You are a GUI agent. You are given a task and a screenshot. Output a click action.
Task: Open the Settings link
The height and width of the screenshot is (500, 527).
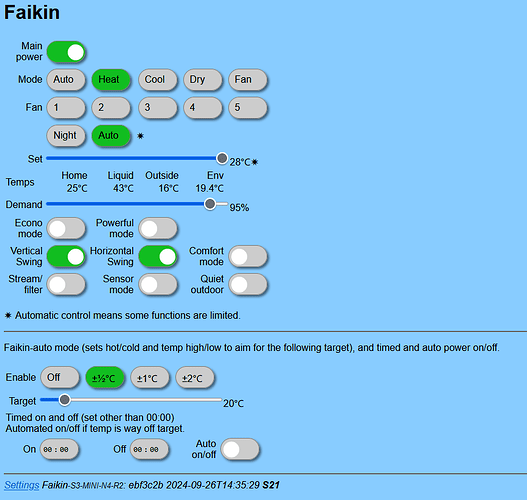click(22, 485)
